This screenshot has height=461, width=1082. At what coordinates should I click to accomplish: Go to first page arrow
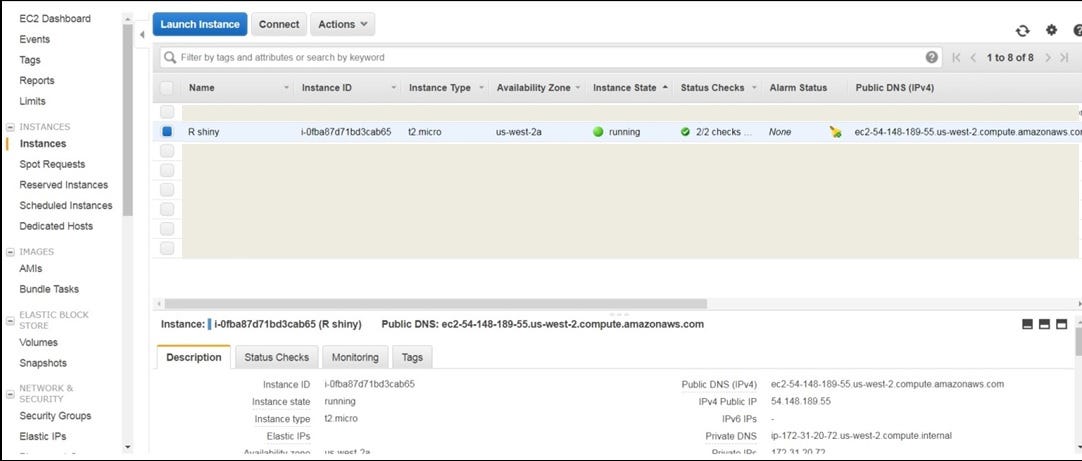[956, 58]
